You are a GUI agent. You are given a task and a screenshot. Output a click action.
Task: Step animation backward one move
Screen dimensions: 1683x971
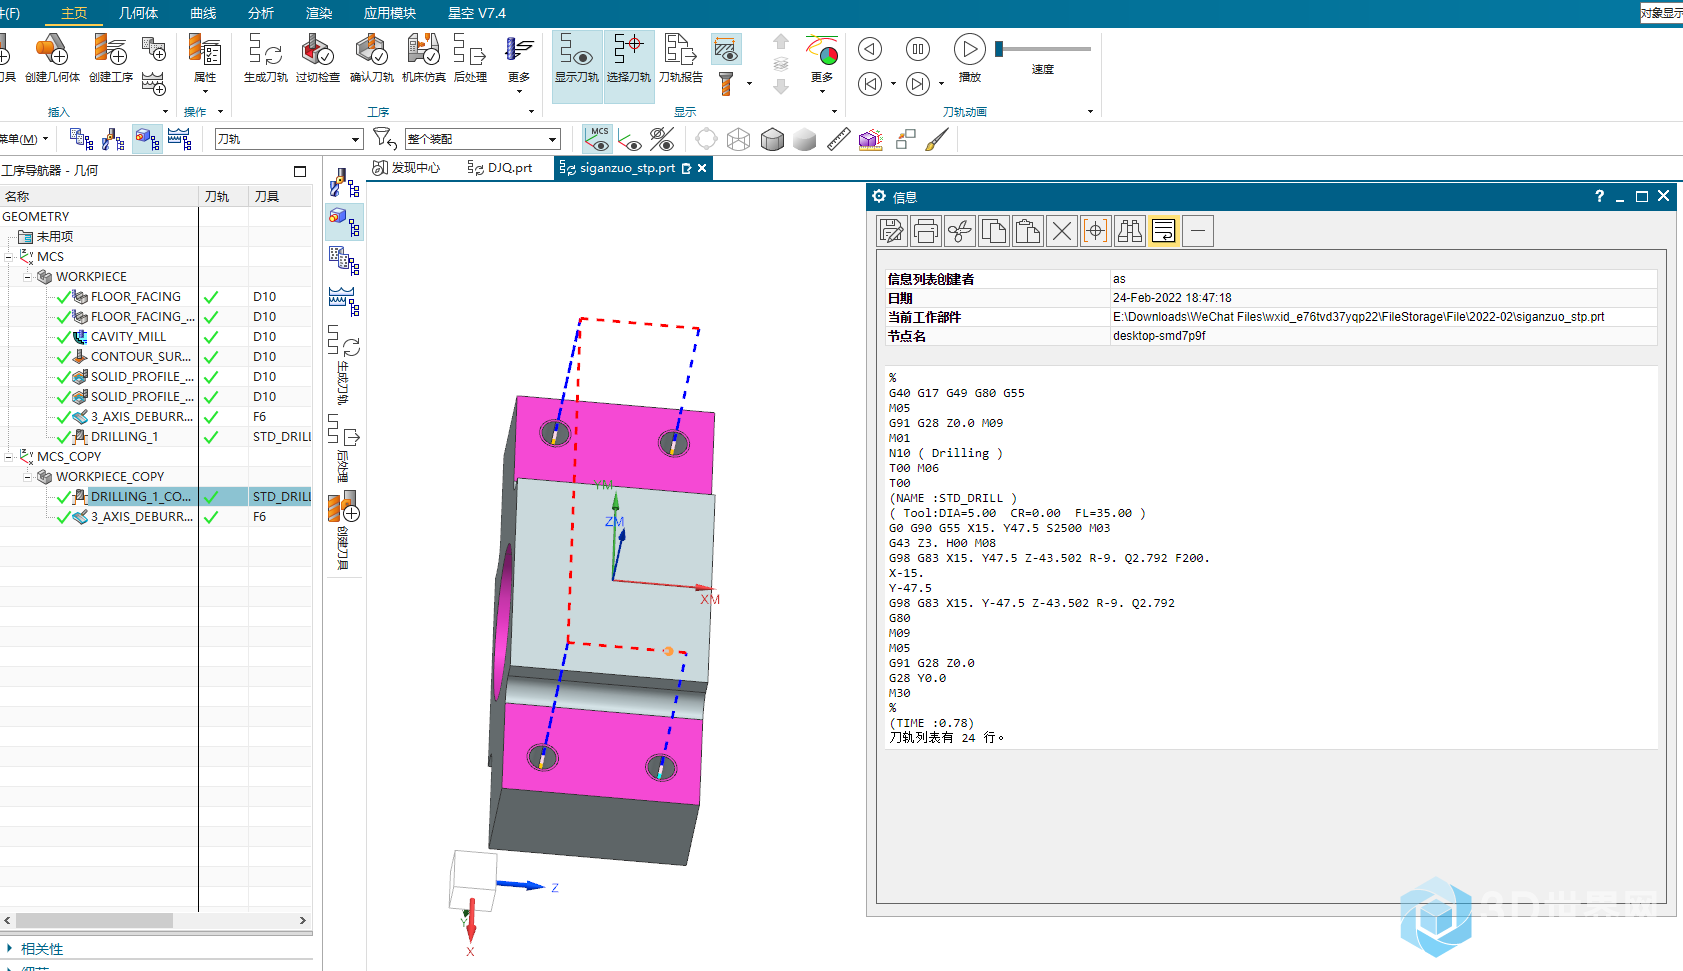pos(870,49)
